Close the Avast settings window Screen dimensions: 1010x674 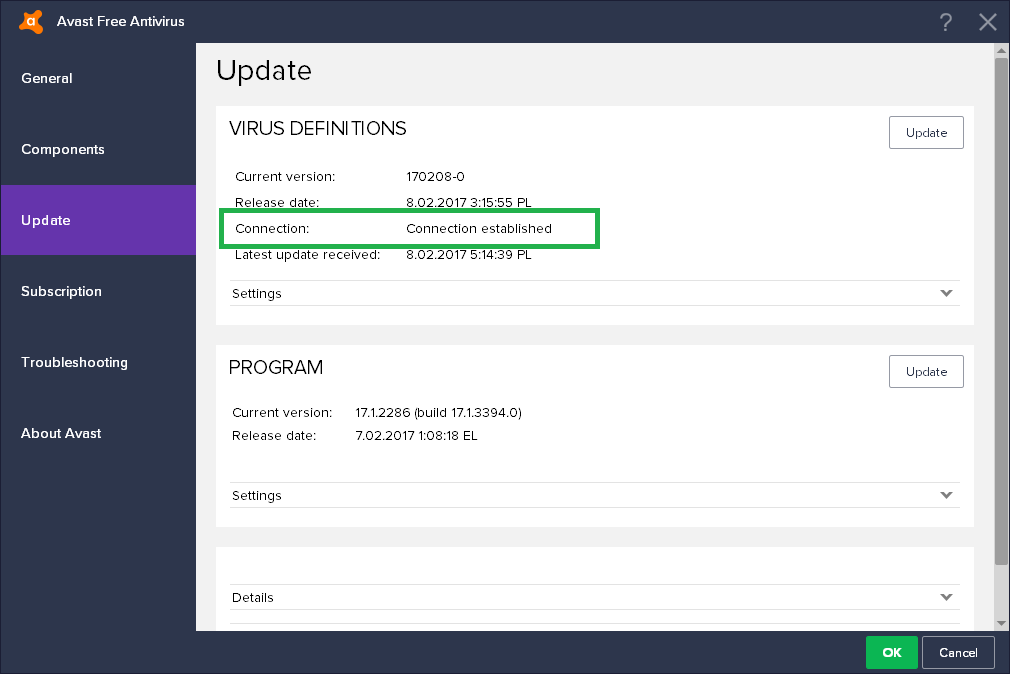(x=987, y=22)
